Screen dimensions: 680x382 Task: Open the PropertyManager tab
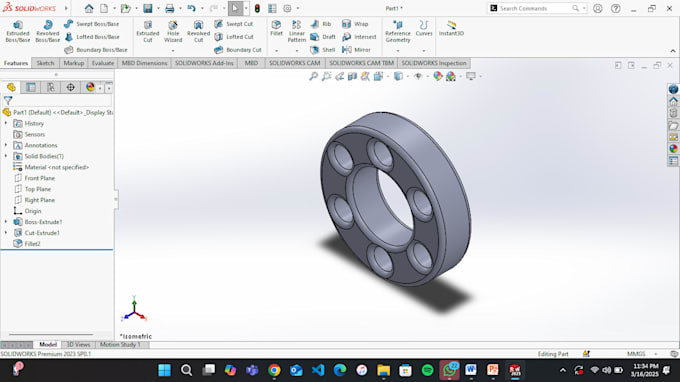[x=31, y=87]
